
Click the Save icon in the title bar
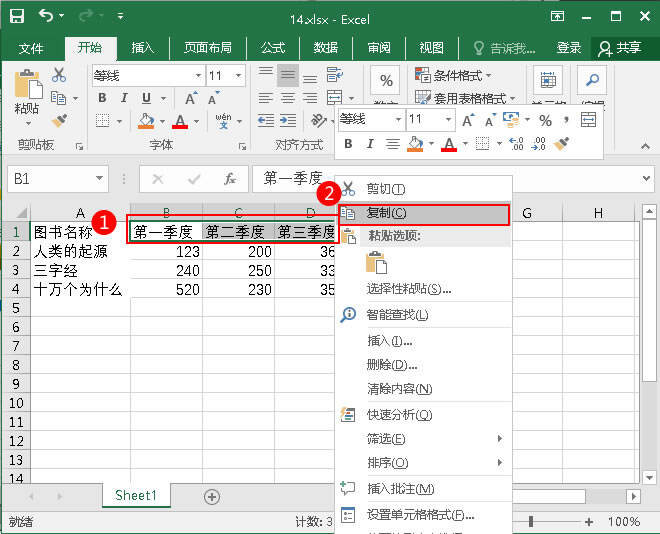17,16
